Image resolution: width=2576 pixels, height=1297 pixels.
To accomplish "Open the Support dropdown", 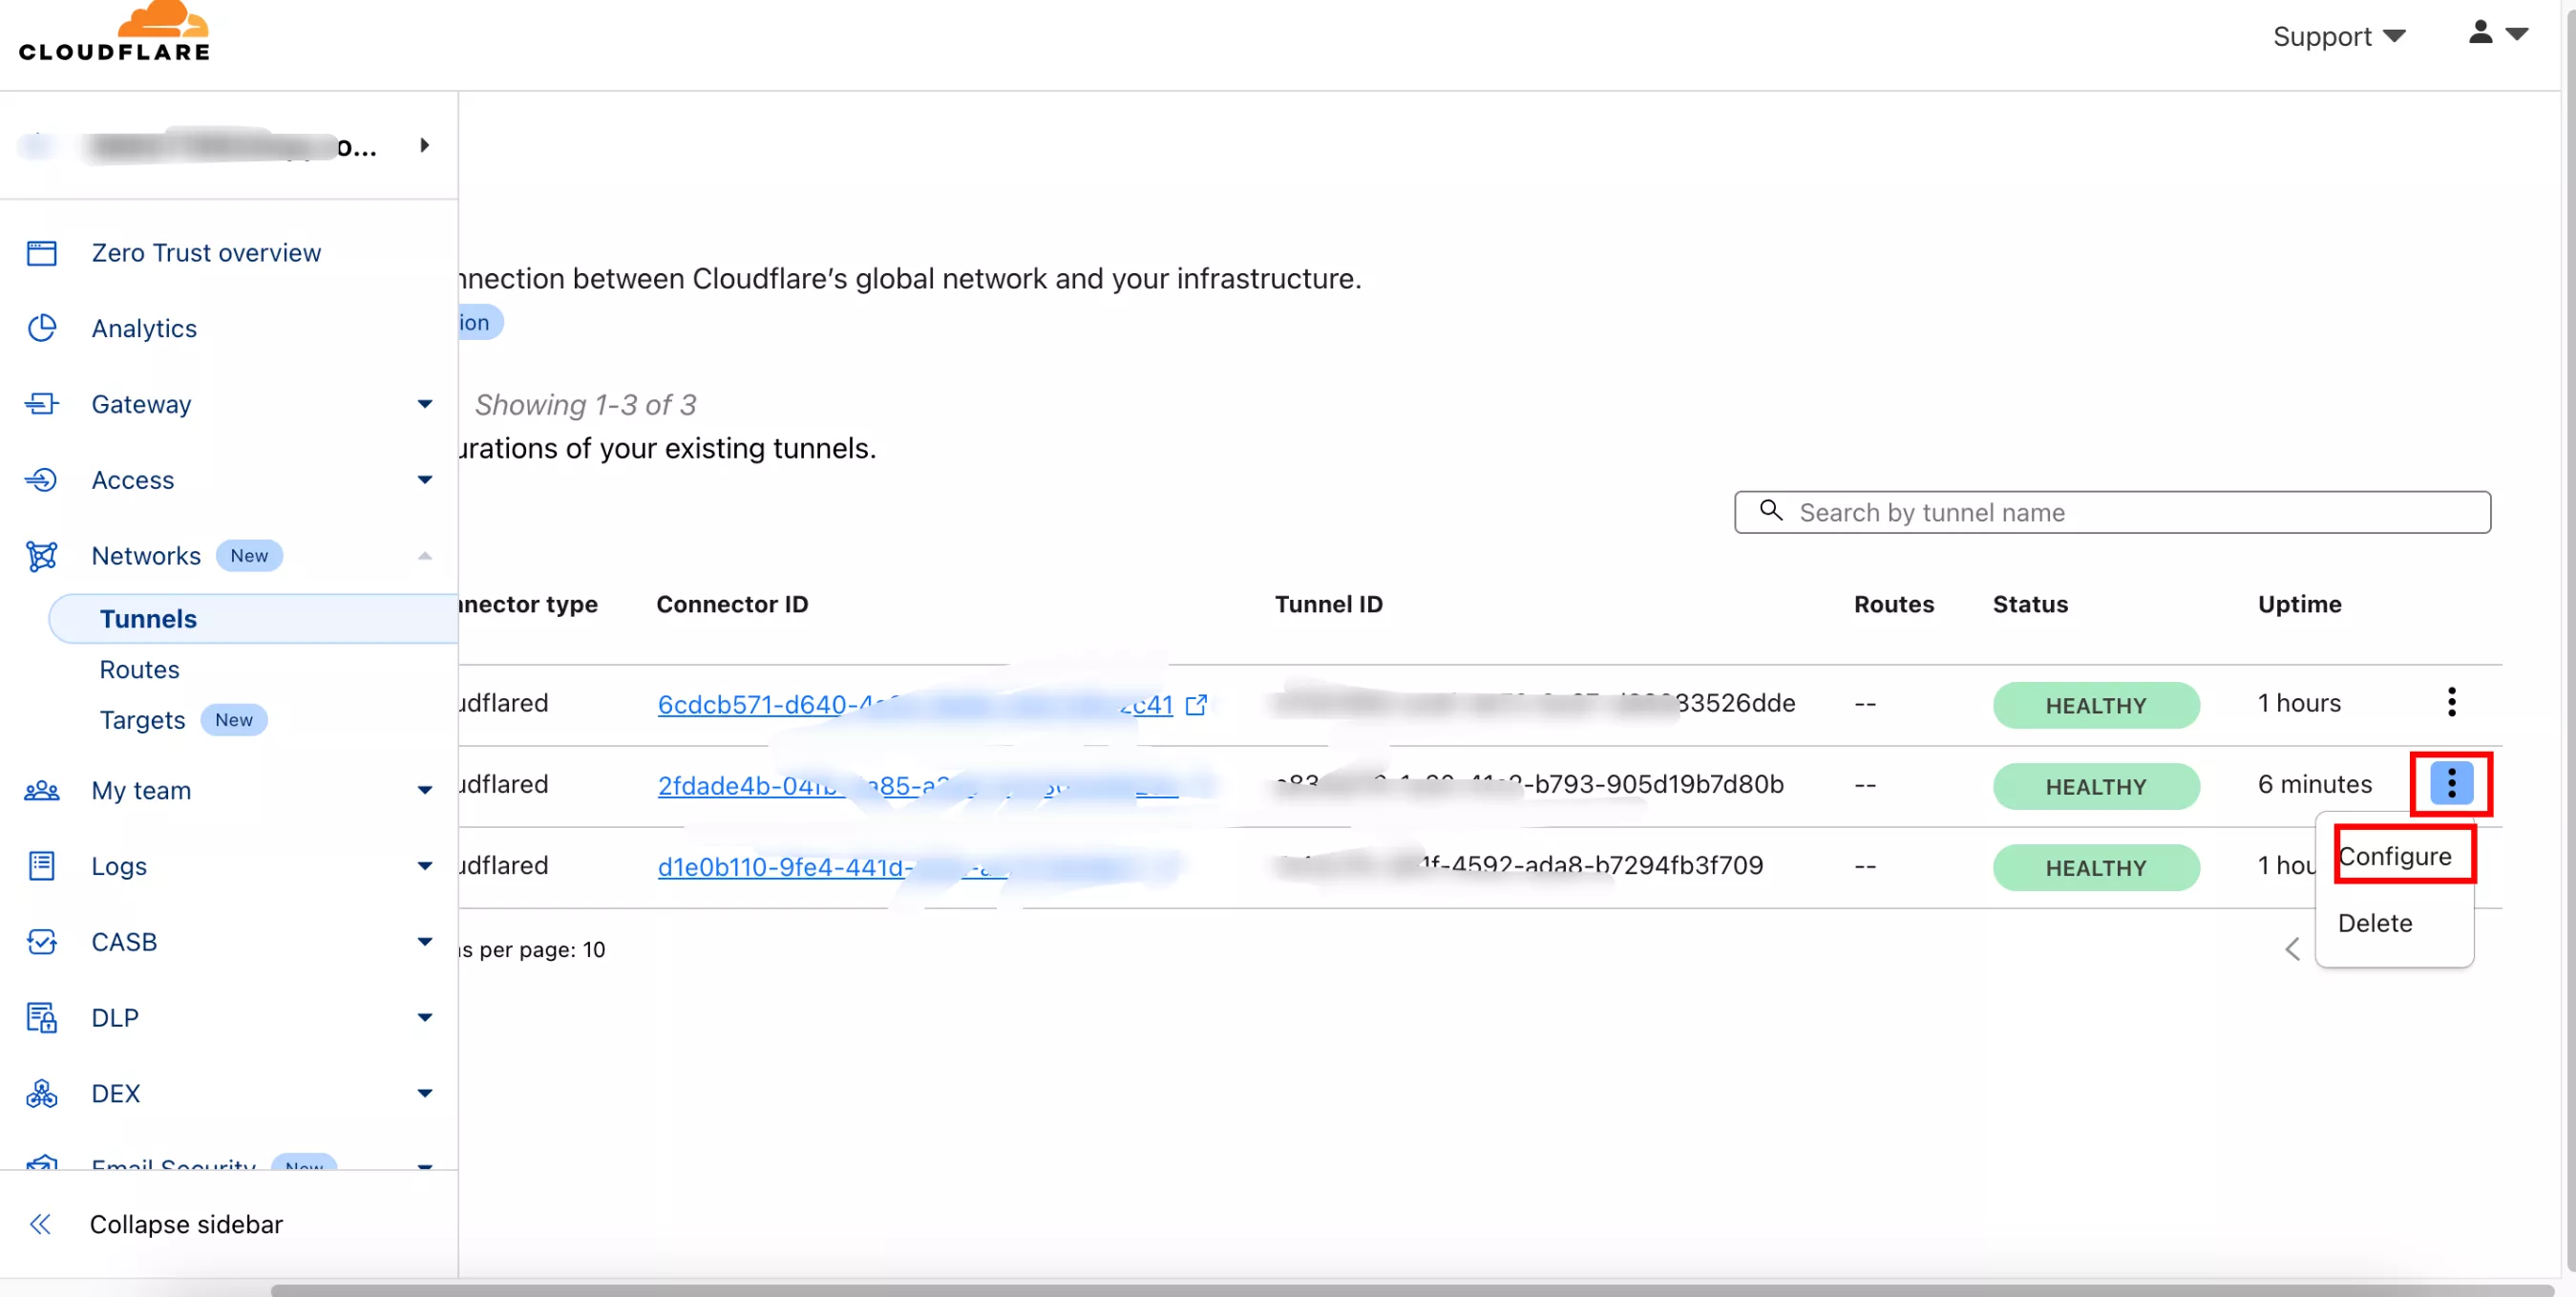I will pyautogui.click(x=2338, y=36).
